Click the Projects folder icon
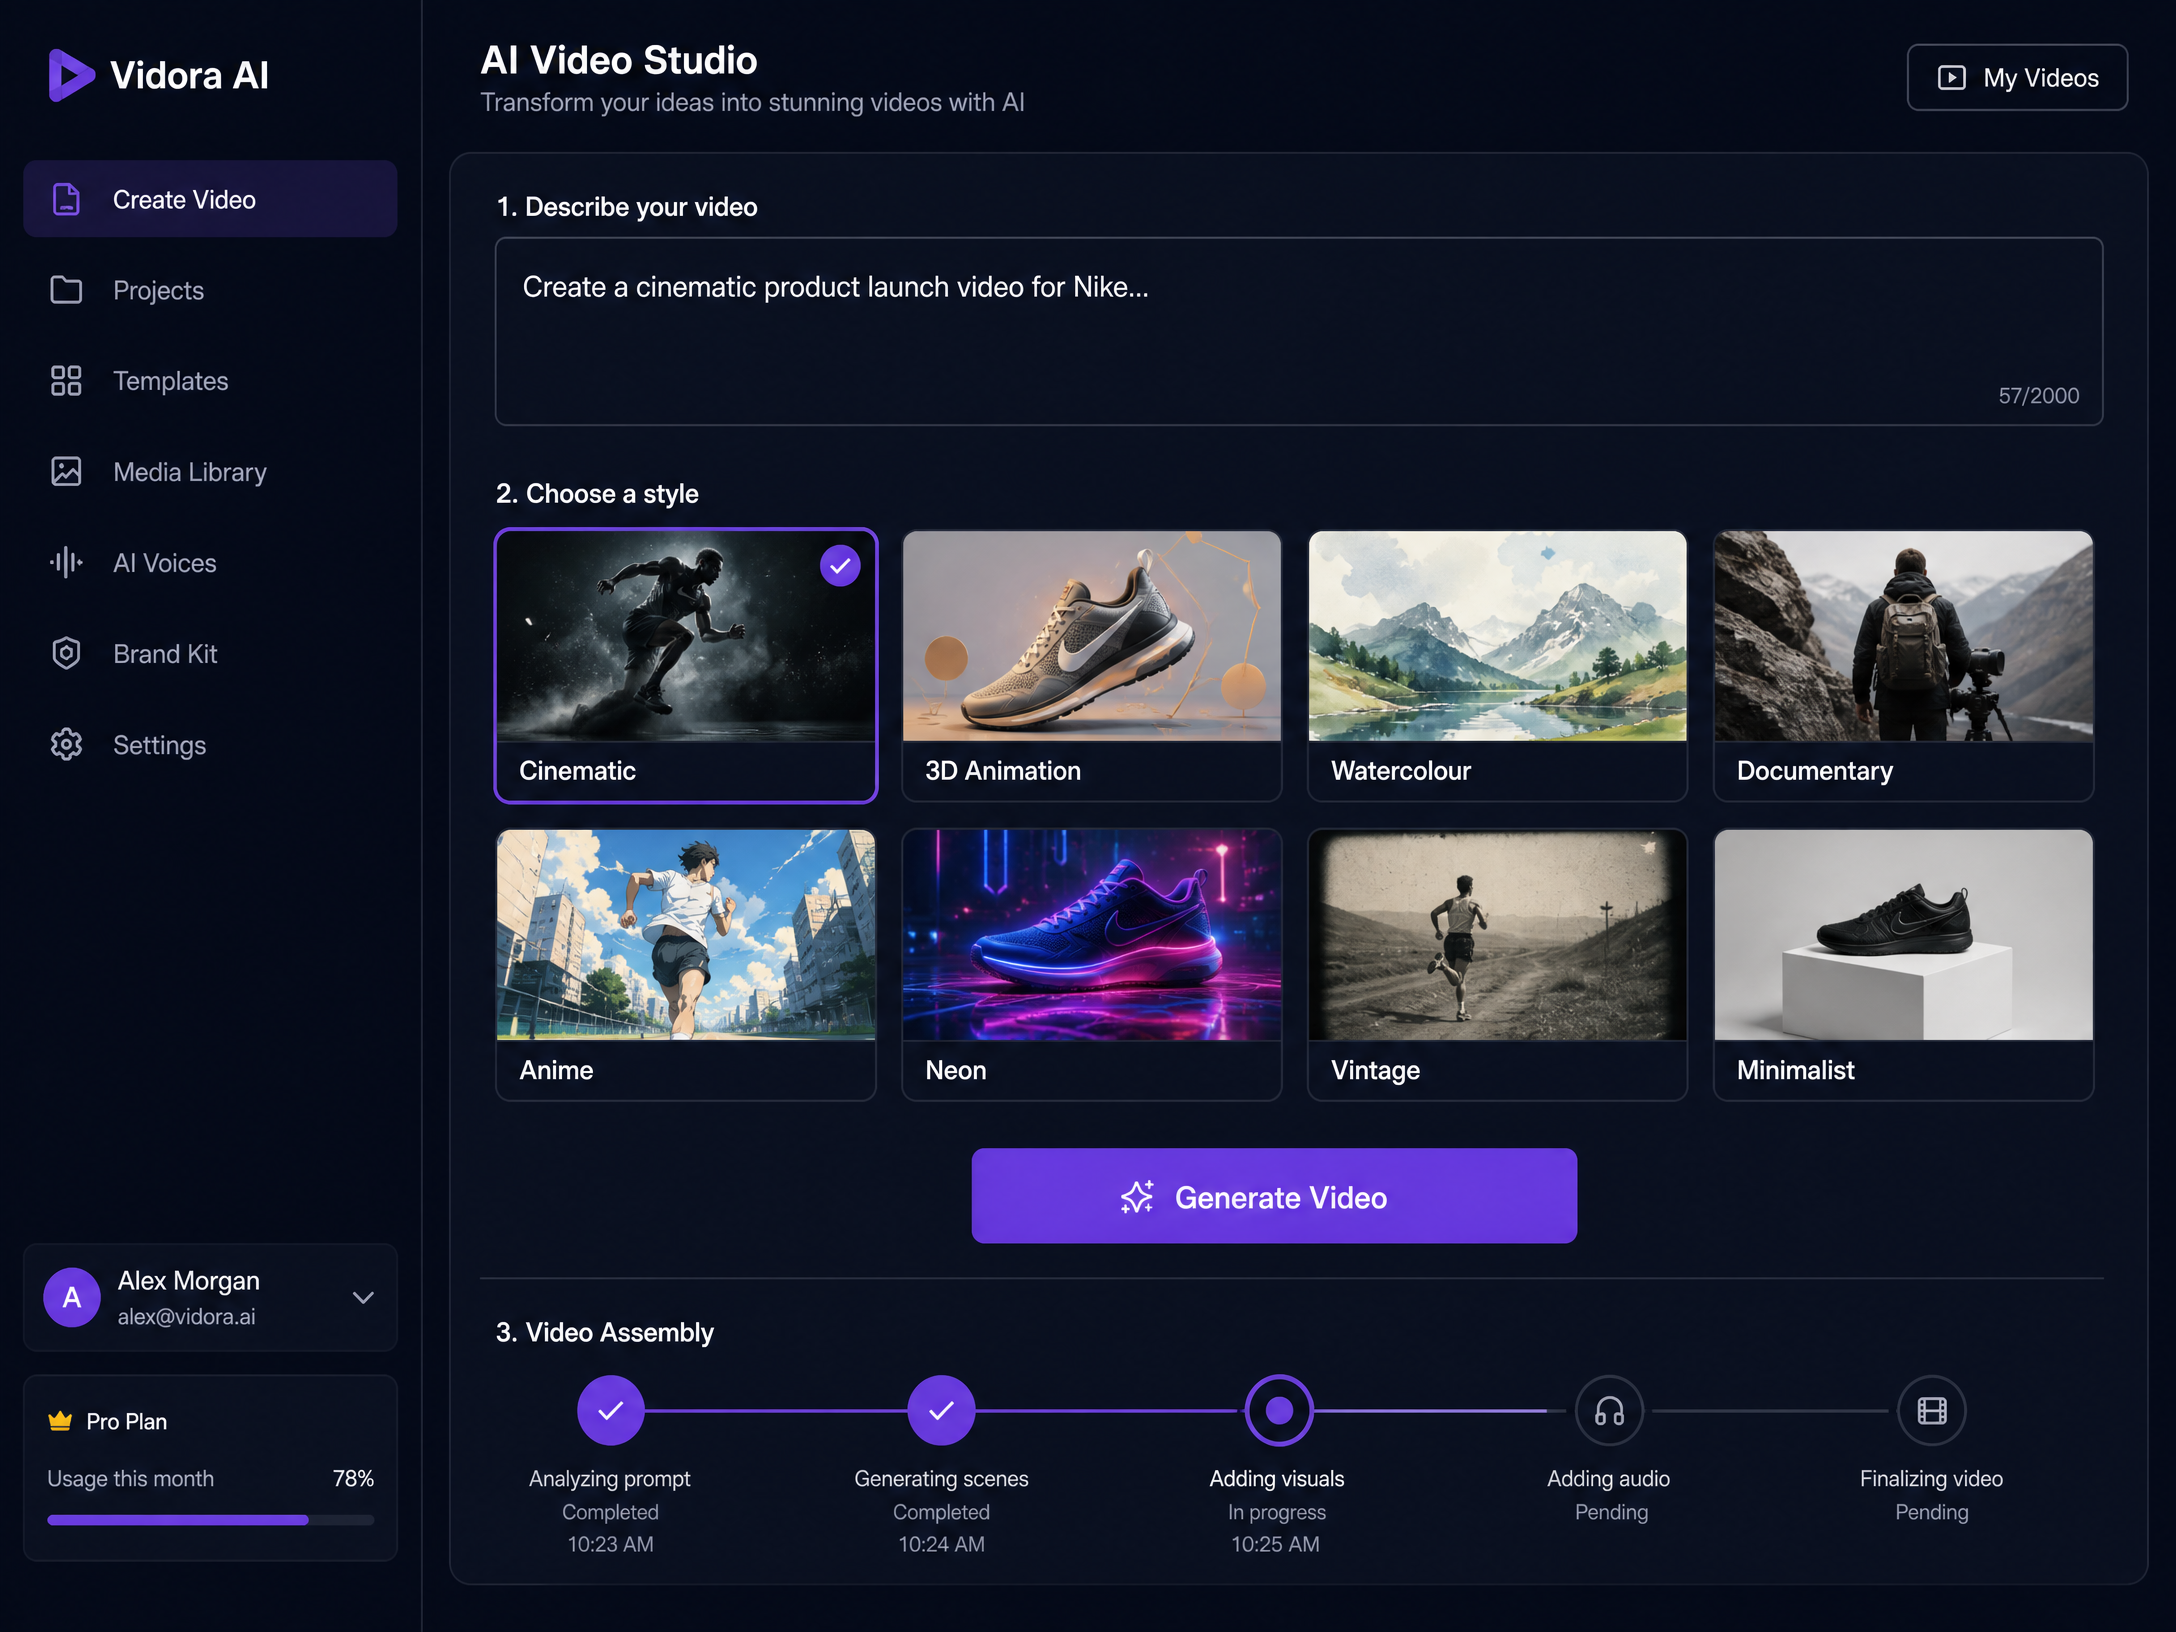Screen dimensions: 2176x1632 coord(66,290)
